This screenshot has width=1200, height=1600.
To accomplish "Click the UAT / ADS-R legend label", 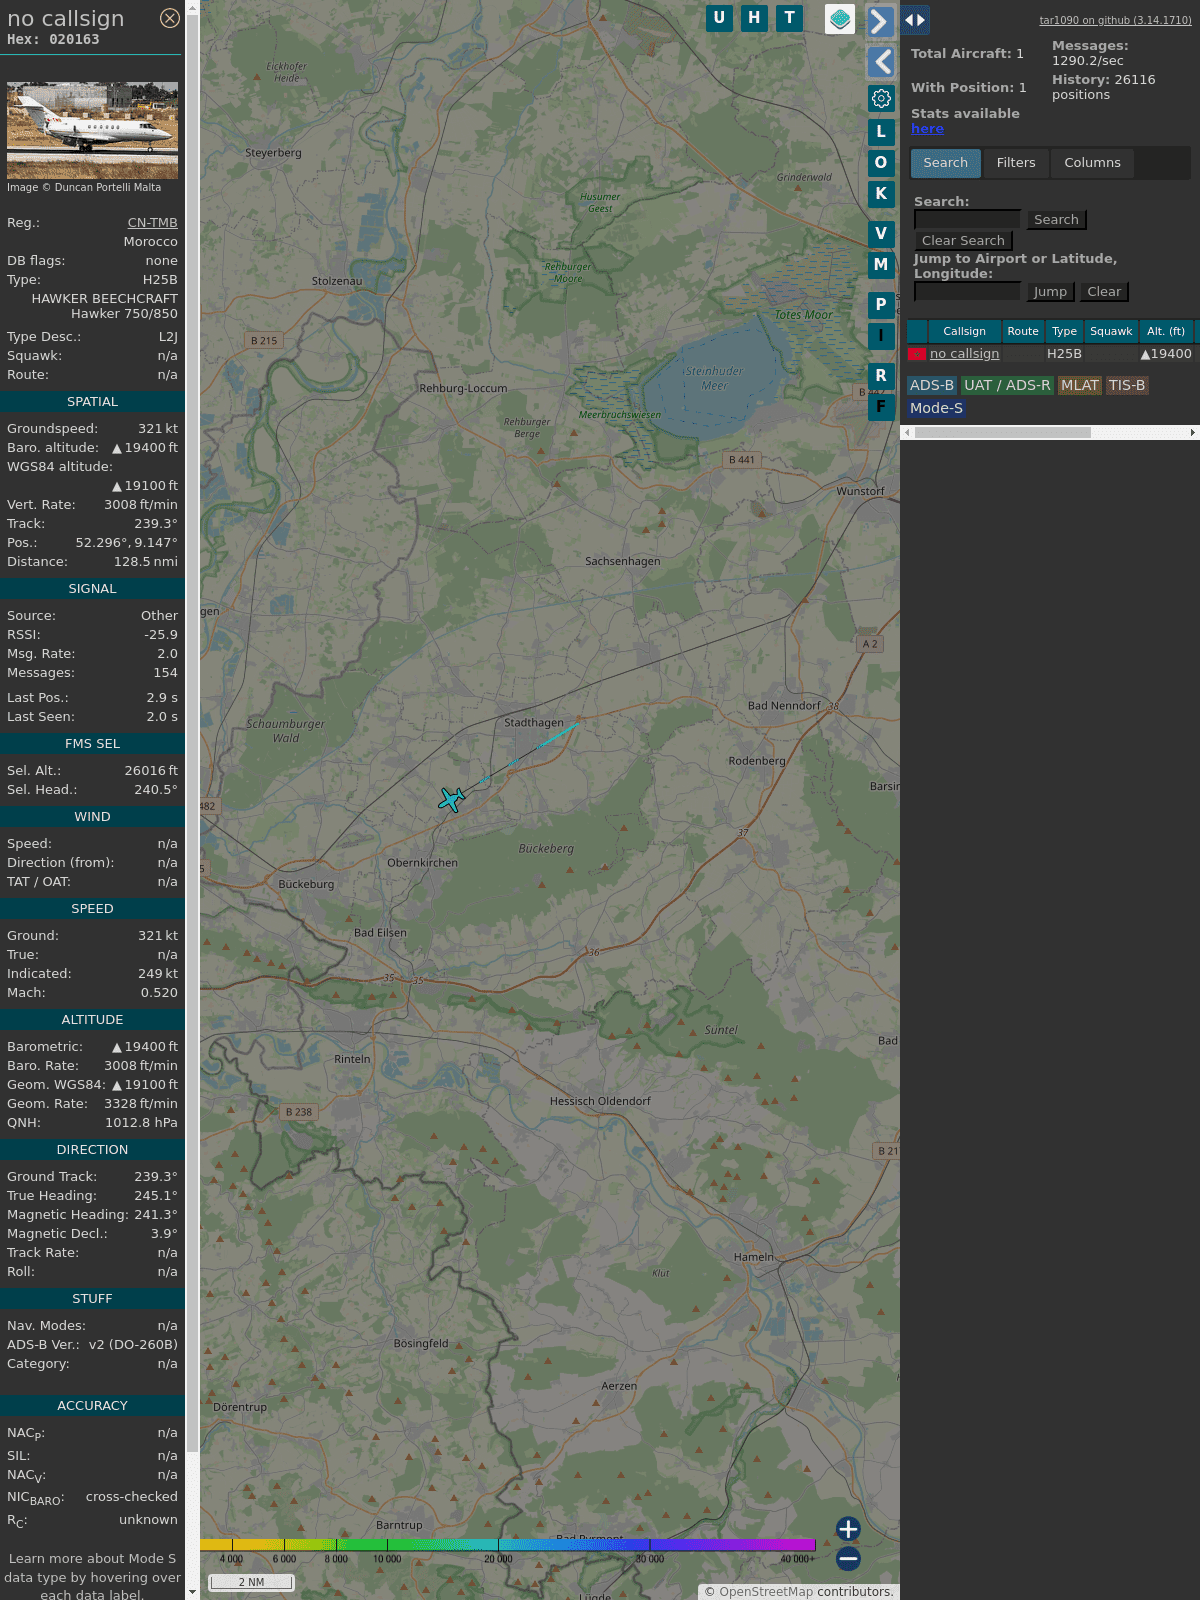I will 1007,385.
